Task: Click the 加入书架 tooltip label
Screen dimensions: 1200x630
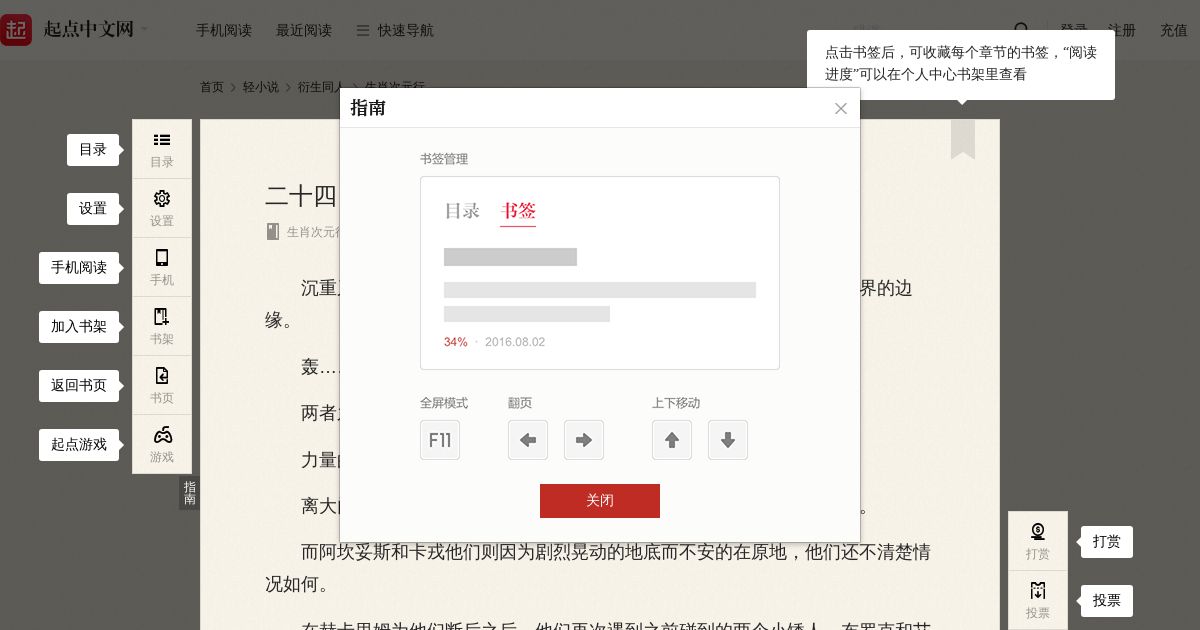Action: point(79,327)
